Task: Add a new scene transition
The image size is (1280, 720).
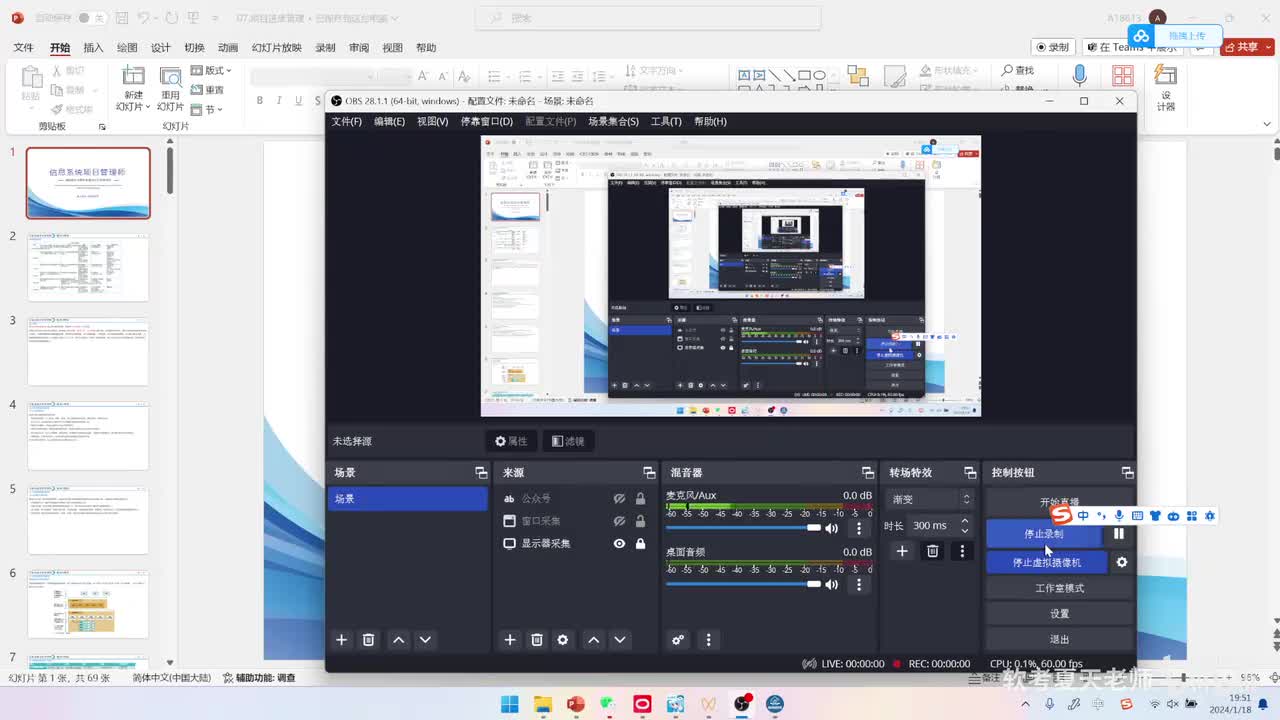Action: 902,551
